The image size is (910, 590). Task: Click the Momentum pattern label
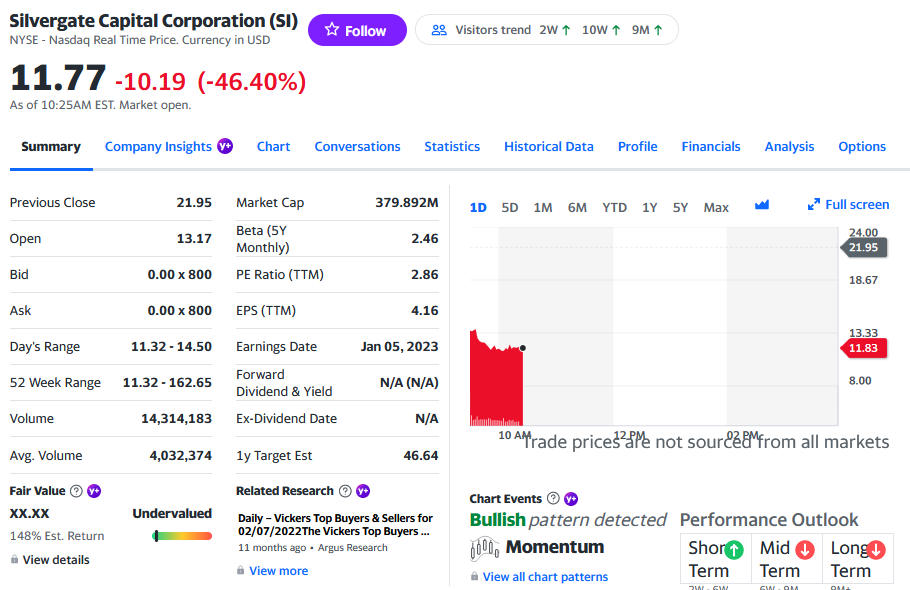point(555,547)
